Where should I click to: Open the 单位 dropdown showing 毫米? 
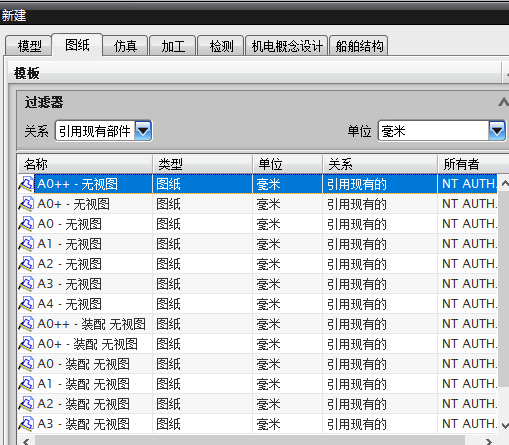point(442,131)
